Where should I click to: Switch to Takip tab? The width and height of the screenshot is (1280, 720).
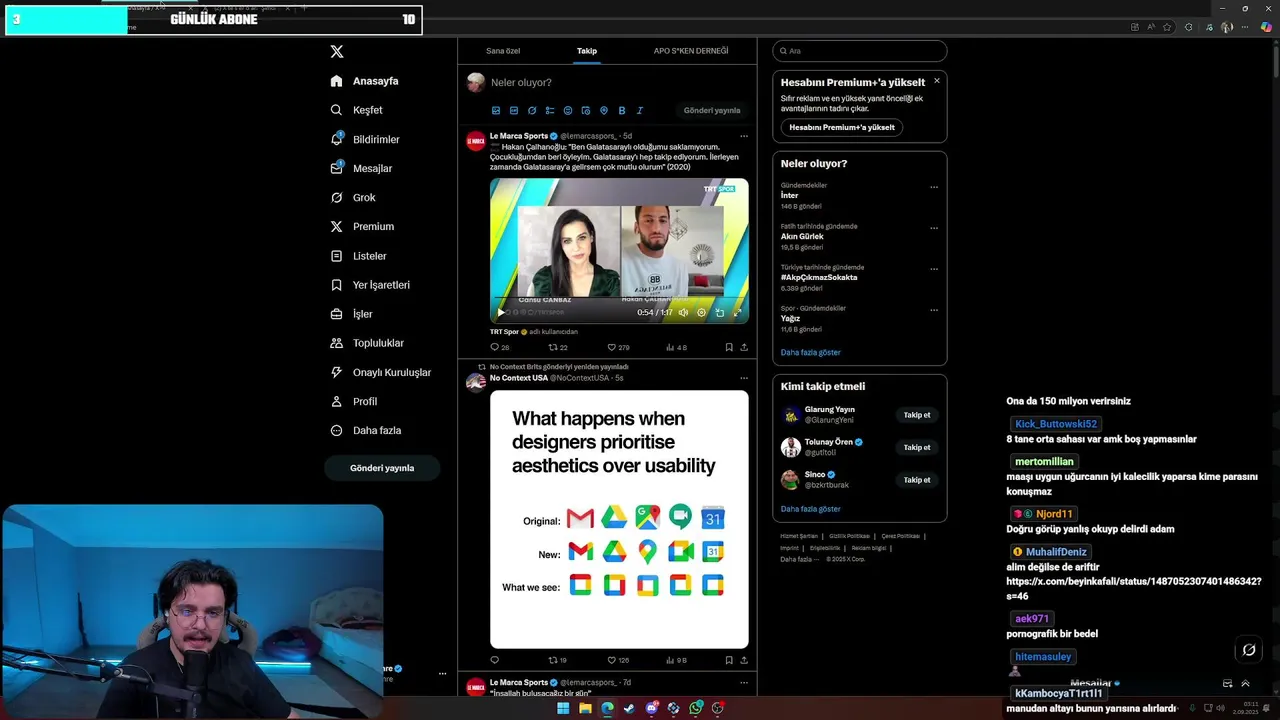tap(587, 51)
